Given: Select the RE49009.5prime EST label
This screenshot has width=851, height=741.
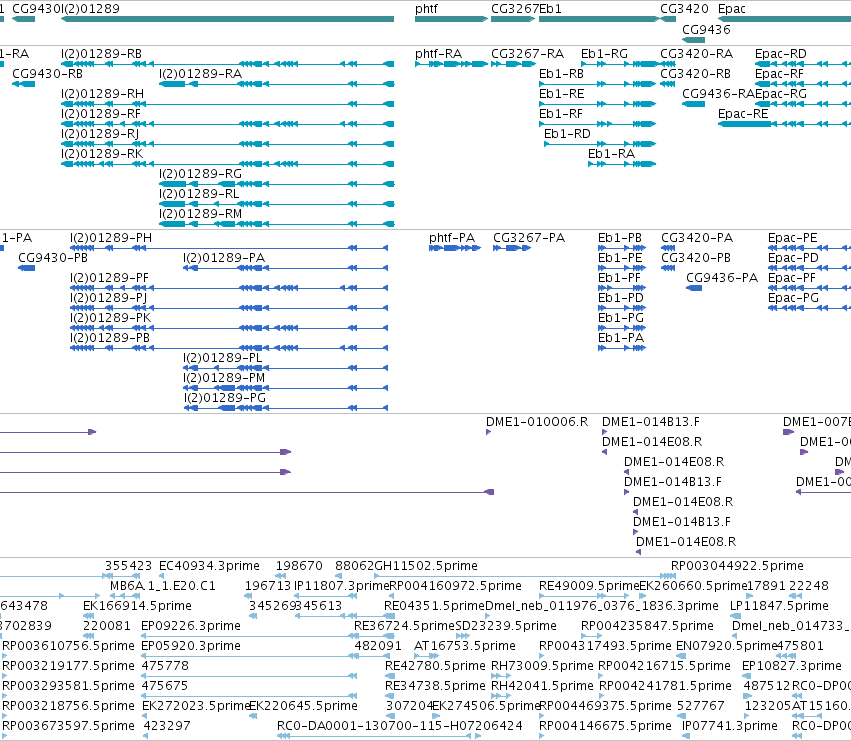Looking at the screenshot, I should point(589,586).
